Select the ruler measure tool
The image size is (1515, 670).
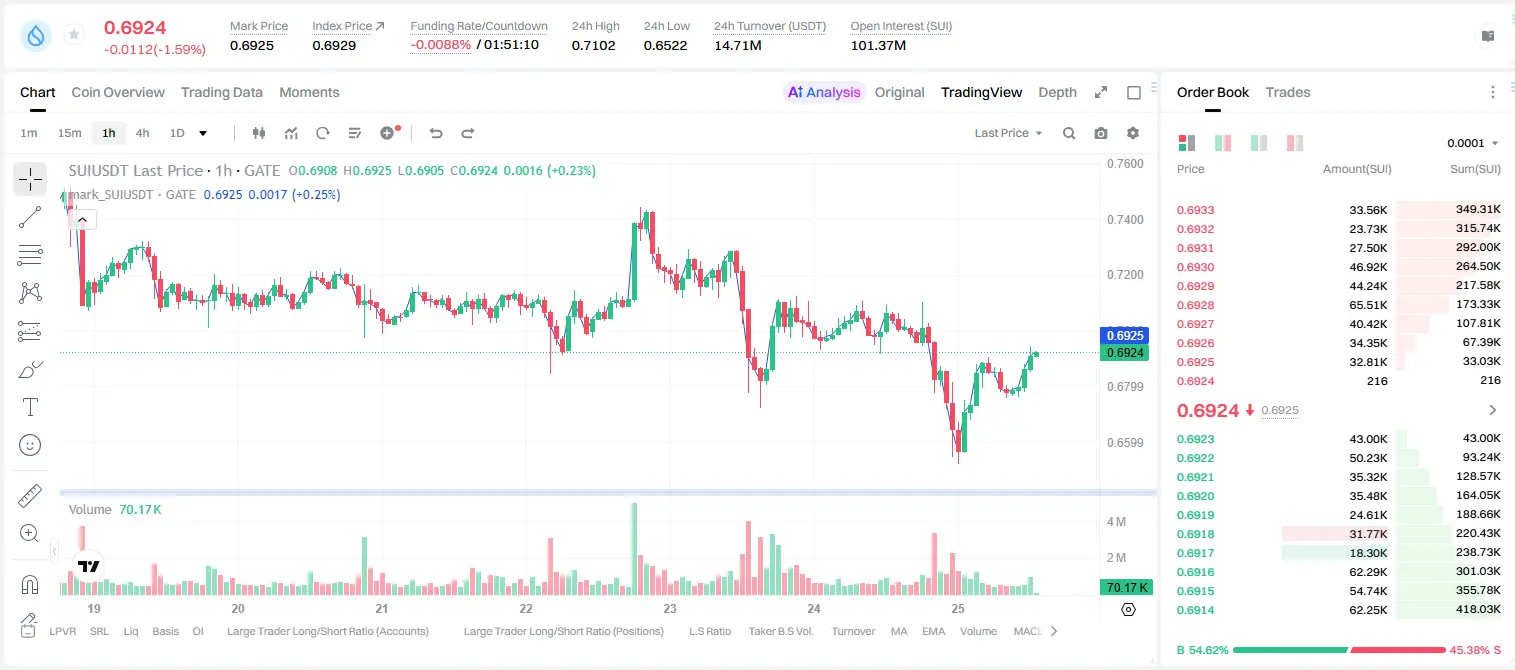coord(30,495)
